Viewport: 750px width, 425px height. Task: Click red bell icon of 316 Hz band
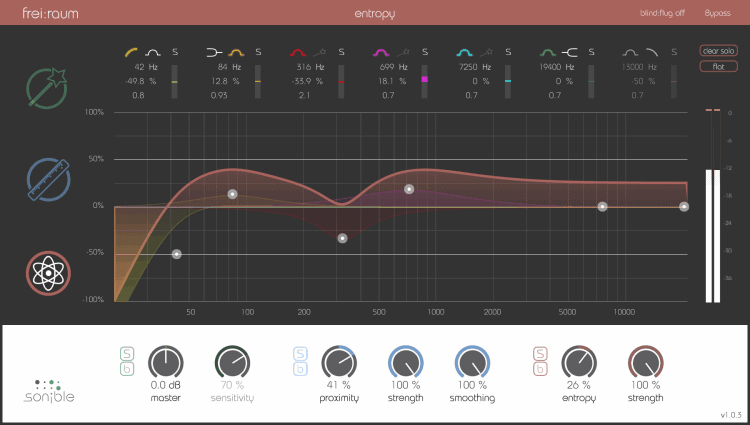[x=298, y=52]
